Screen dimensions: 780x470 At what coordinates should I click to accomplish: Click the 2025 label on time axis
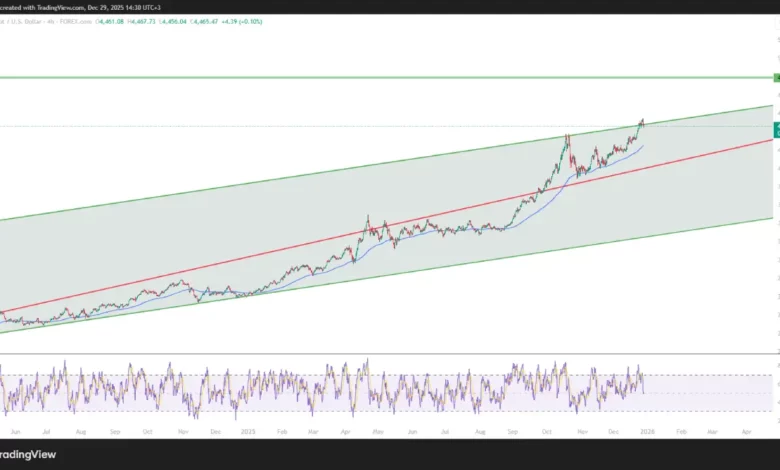tap(250, 430)
